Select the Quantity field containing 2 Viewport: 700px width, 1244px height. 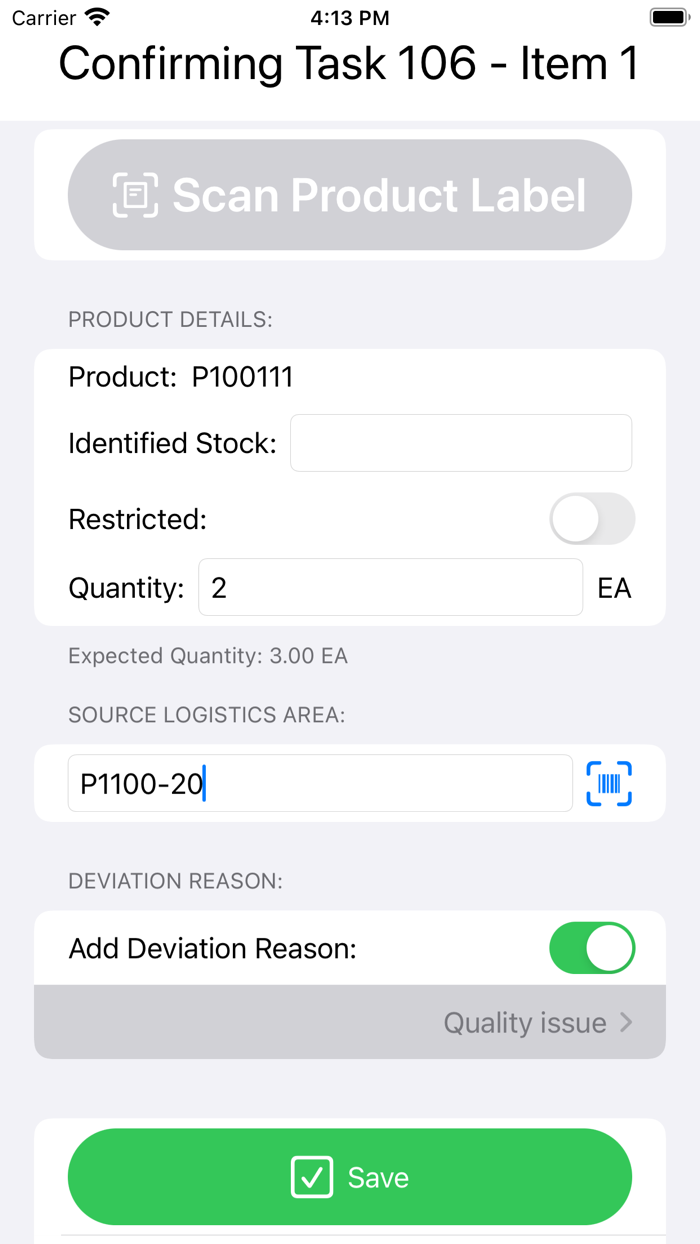click(x=390, y=587)
